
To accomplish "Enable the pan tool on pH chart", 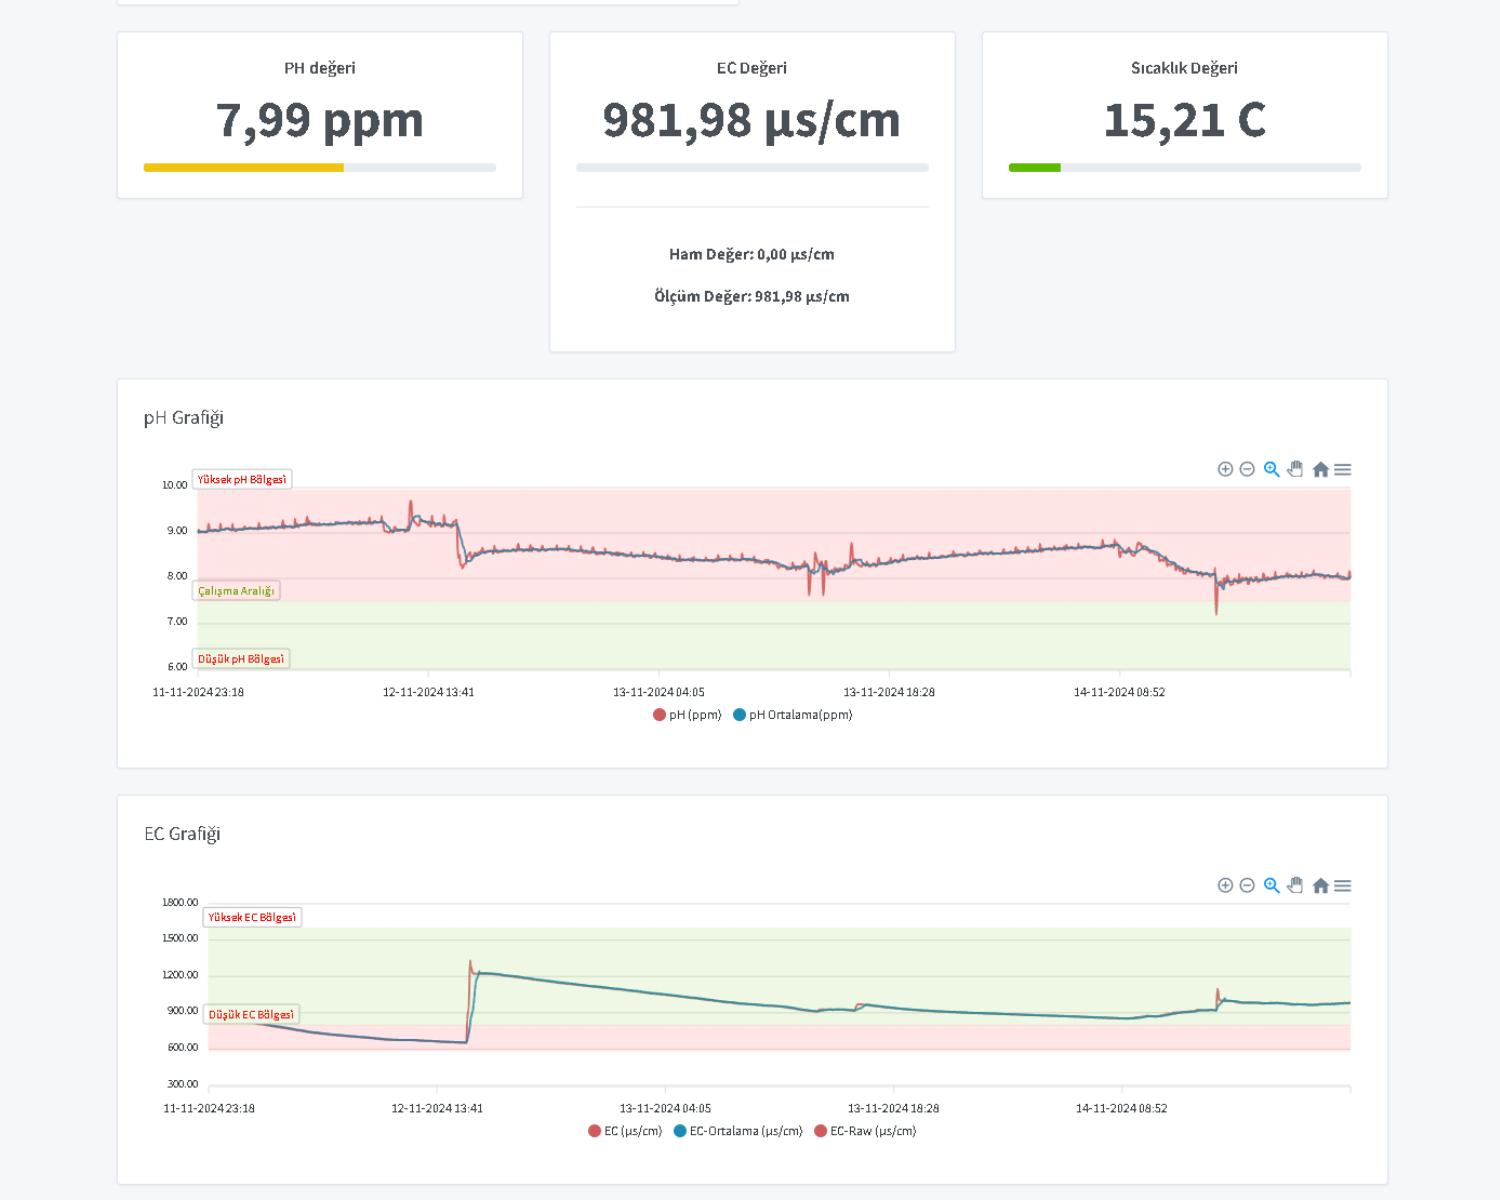I will pos(1296,469).
